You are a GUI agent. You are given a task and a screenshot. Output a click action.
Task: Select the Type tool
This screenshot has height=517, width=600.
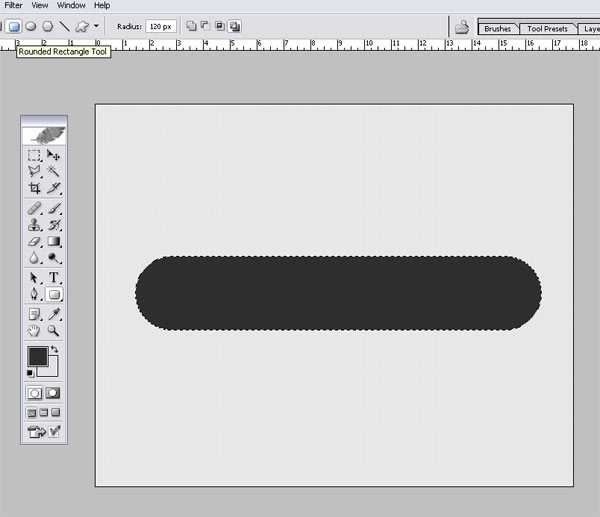(x=54, y=277)
